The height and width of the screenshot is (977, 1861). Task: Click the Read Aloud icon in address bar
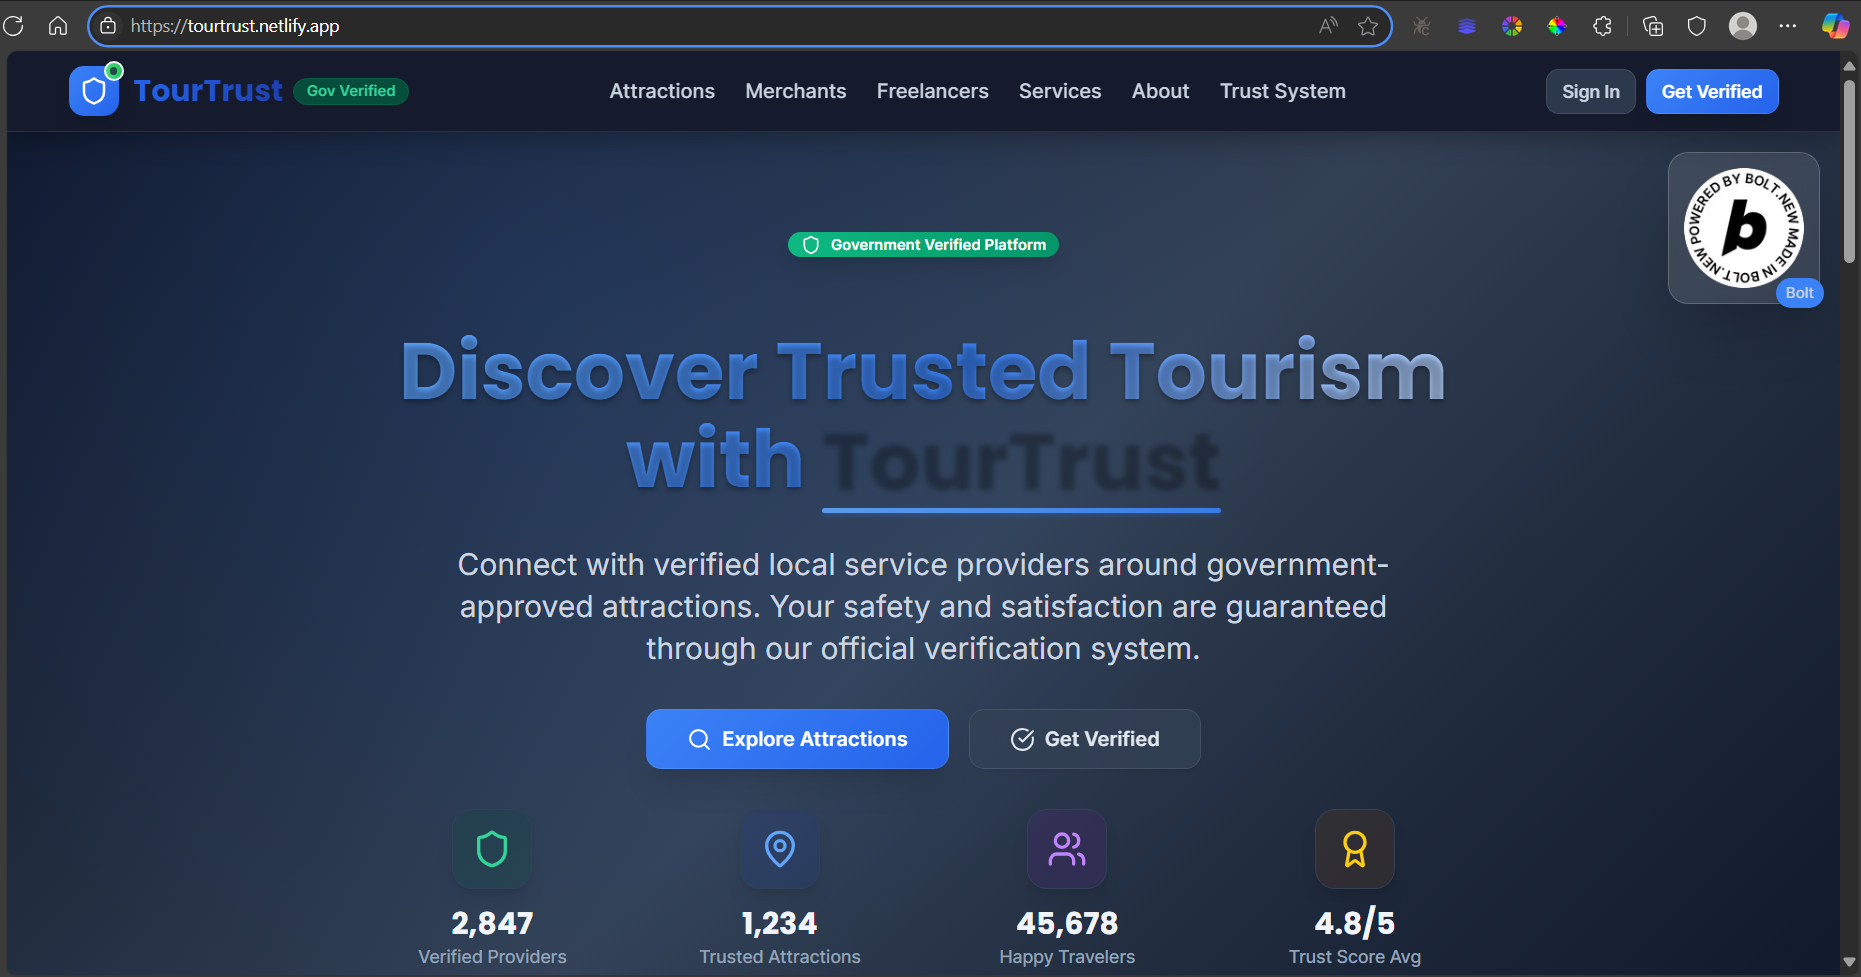point(1328,26)
